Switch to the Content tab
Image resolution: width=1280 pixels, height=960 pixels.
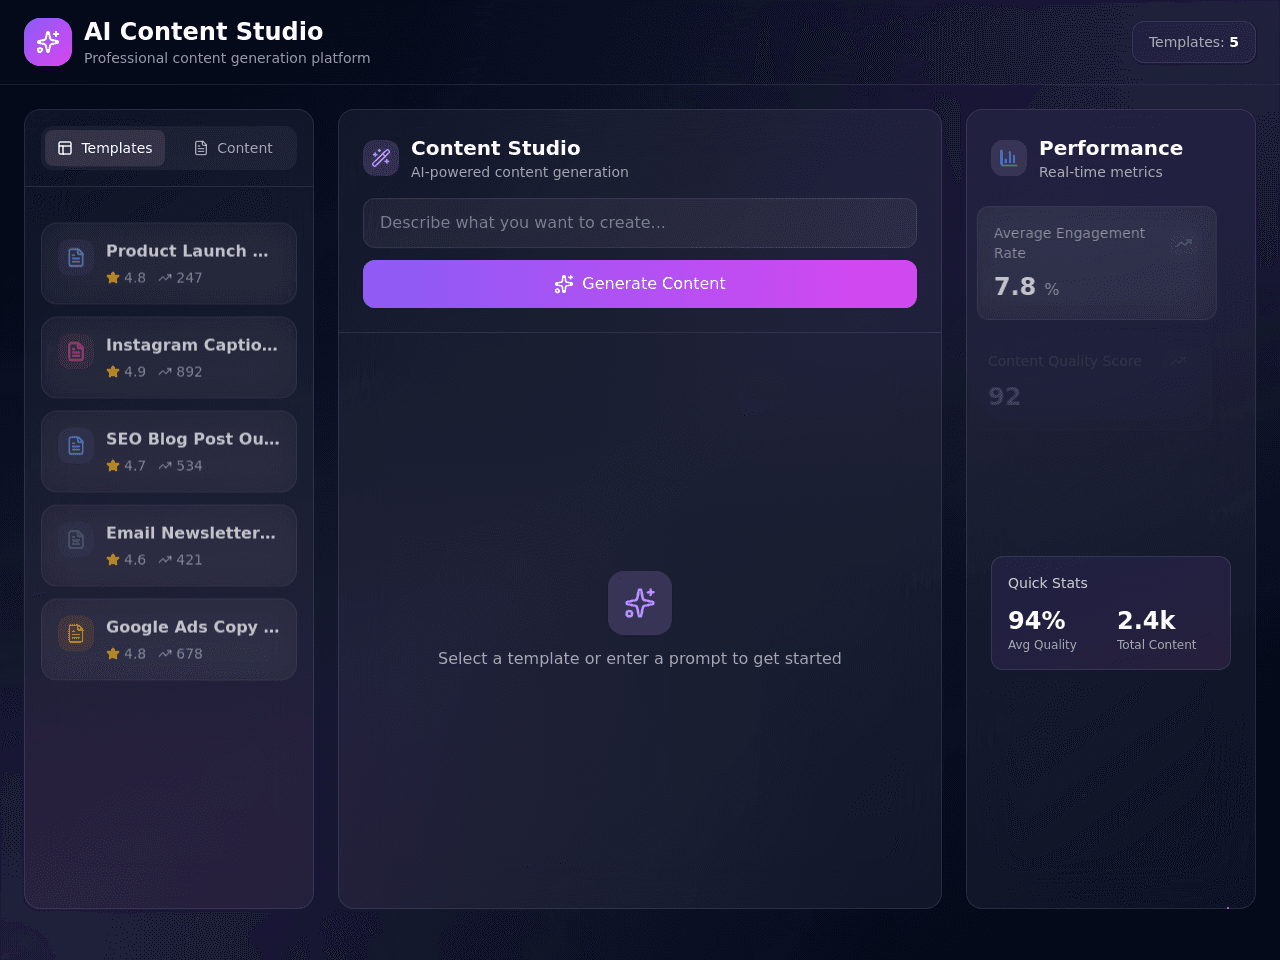[x=232, y=148]
